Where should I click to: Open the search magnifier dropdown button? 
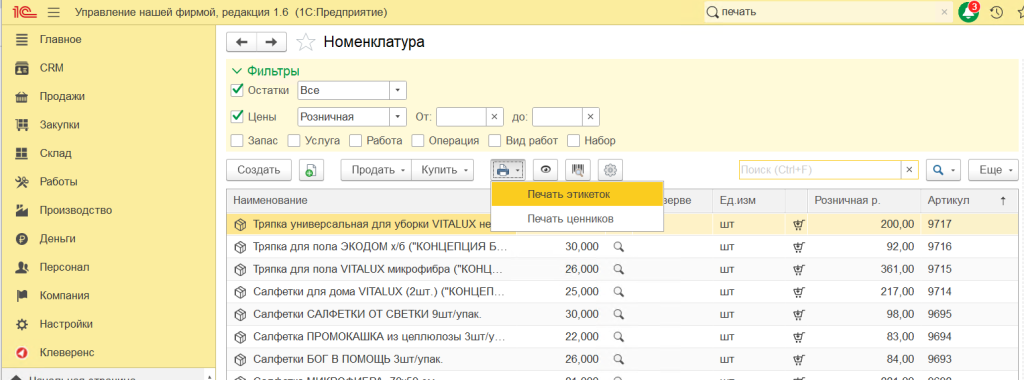(943, 170)
